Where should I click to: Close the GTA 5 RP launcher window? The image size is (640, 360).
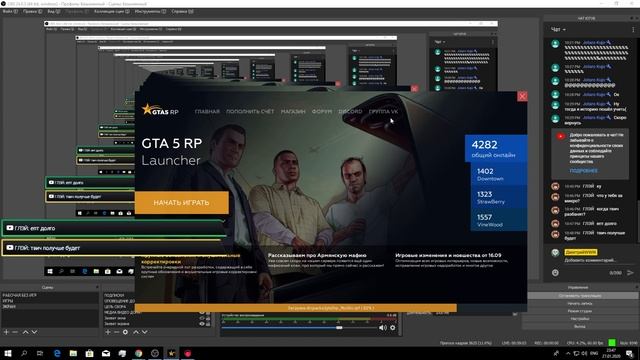(x=522, y=96)
